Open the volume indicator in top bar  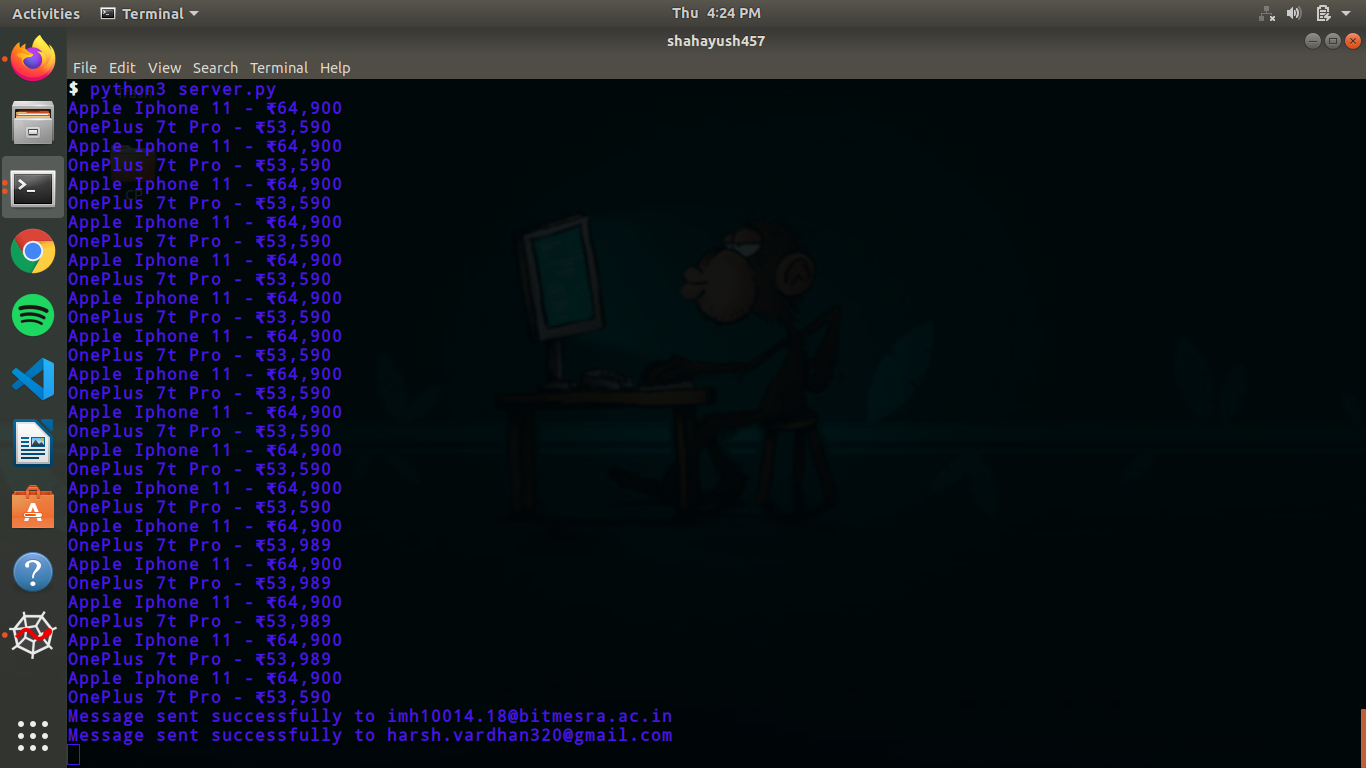click(1294, 13)
